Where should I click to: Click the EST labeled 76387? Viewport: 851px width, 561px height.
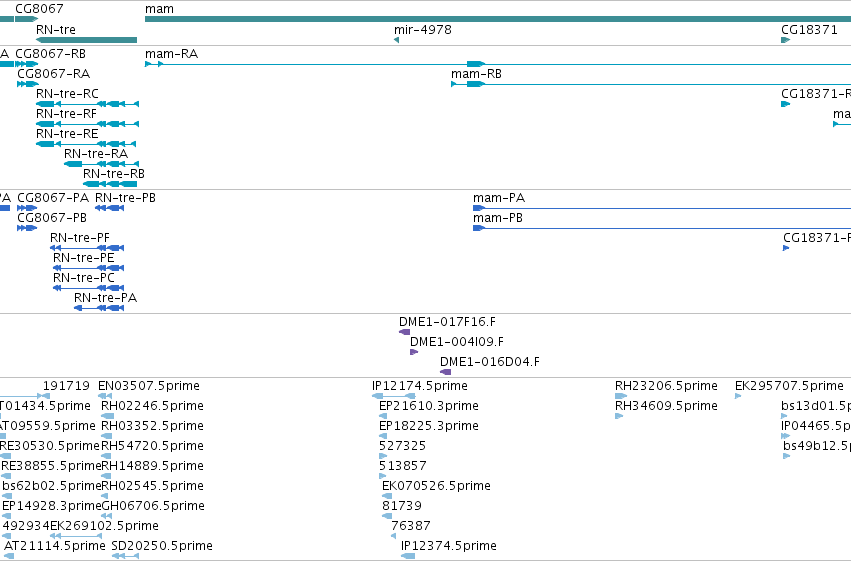coord(411,527)
